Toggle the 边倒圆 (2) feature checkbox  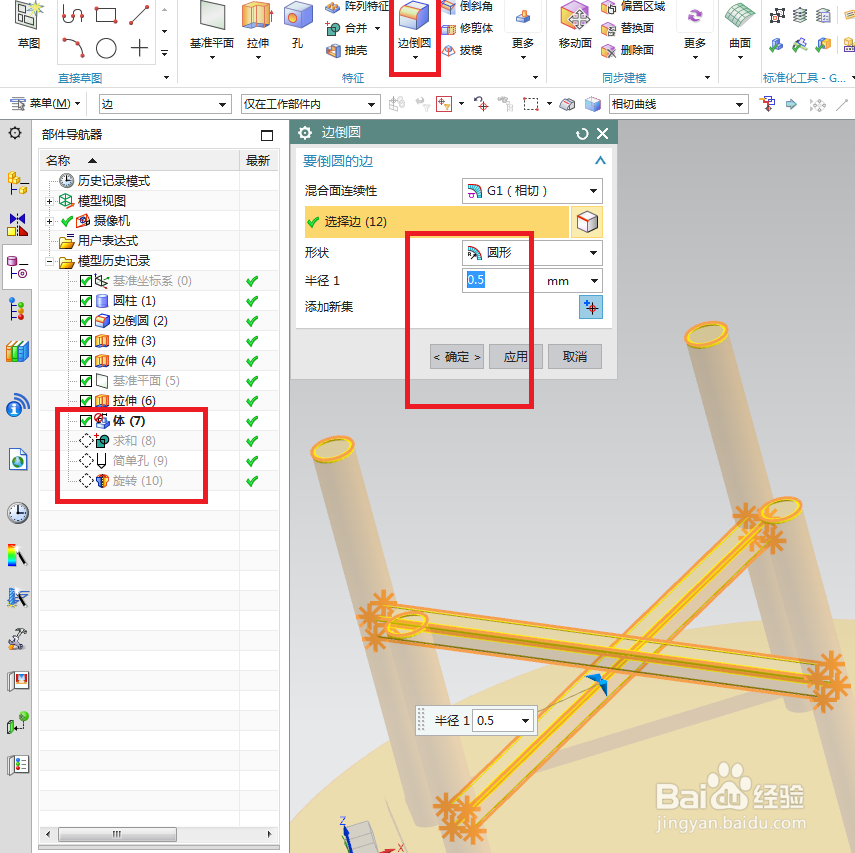pyautogui.click(x=86, y=321)
